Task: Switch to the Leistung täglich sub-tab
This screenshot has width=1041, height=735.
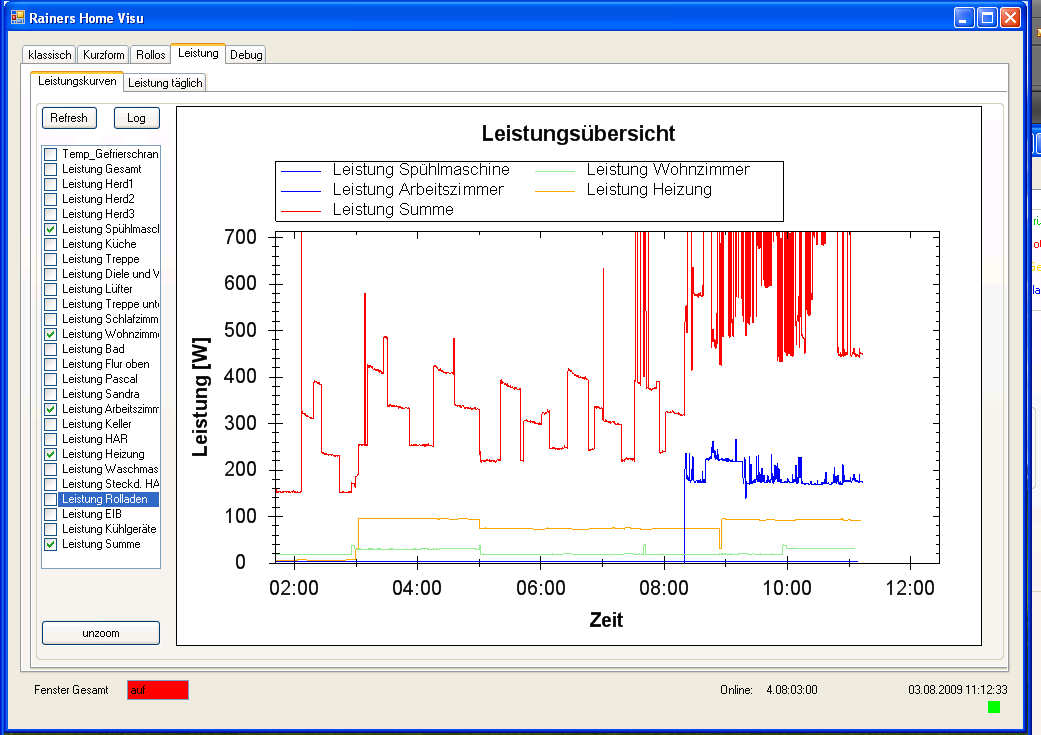Action: [165, 83]
